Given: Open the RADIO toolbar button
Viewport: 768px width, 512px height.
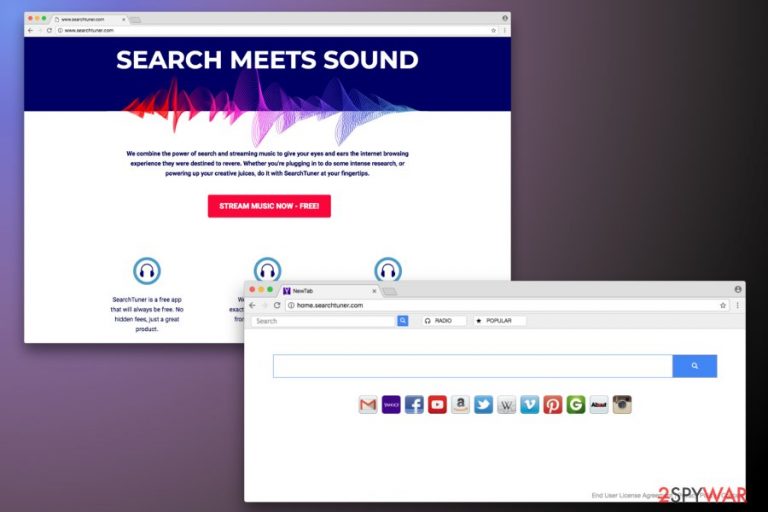Looking at the screenshot, I should (x=444, y=320).
